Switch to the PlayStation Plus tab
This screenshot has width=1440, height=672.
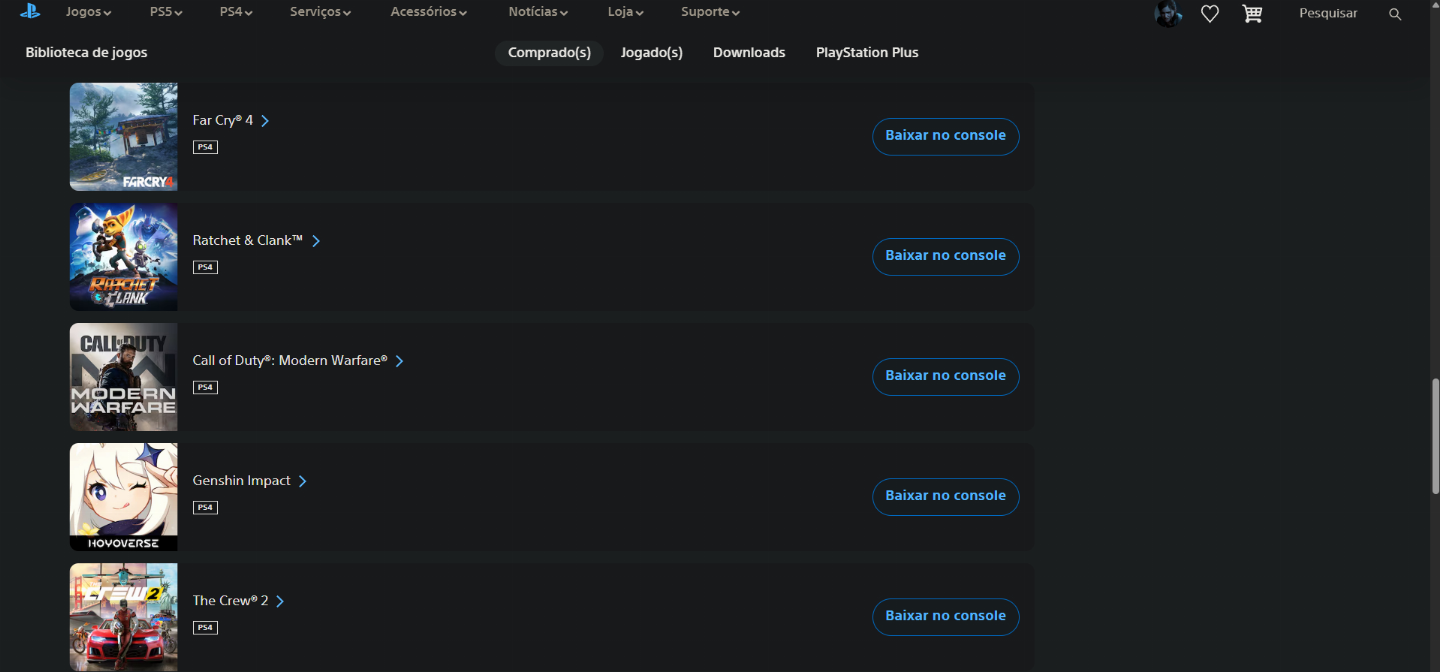(867, 53)
